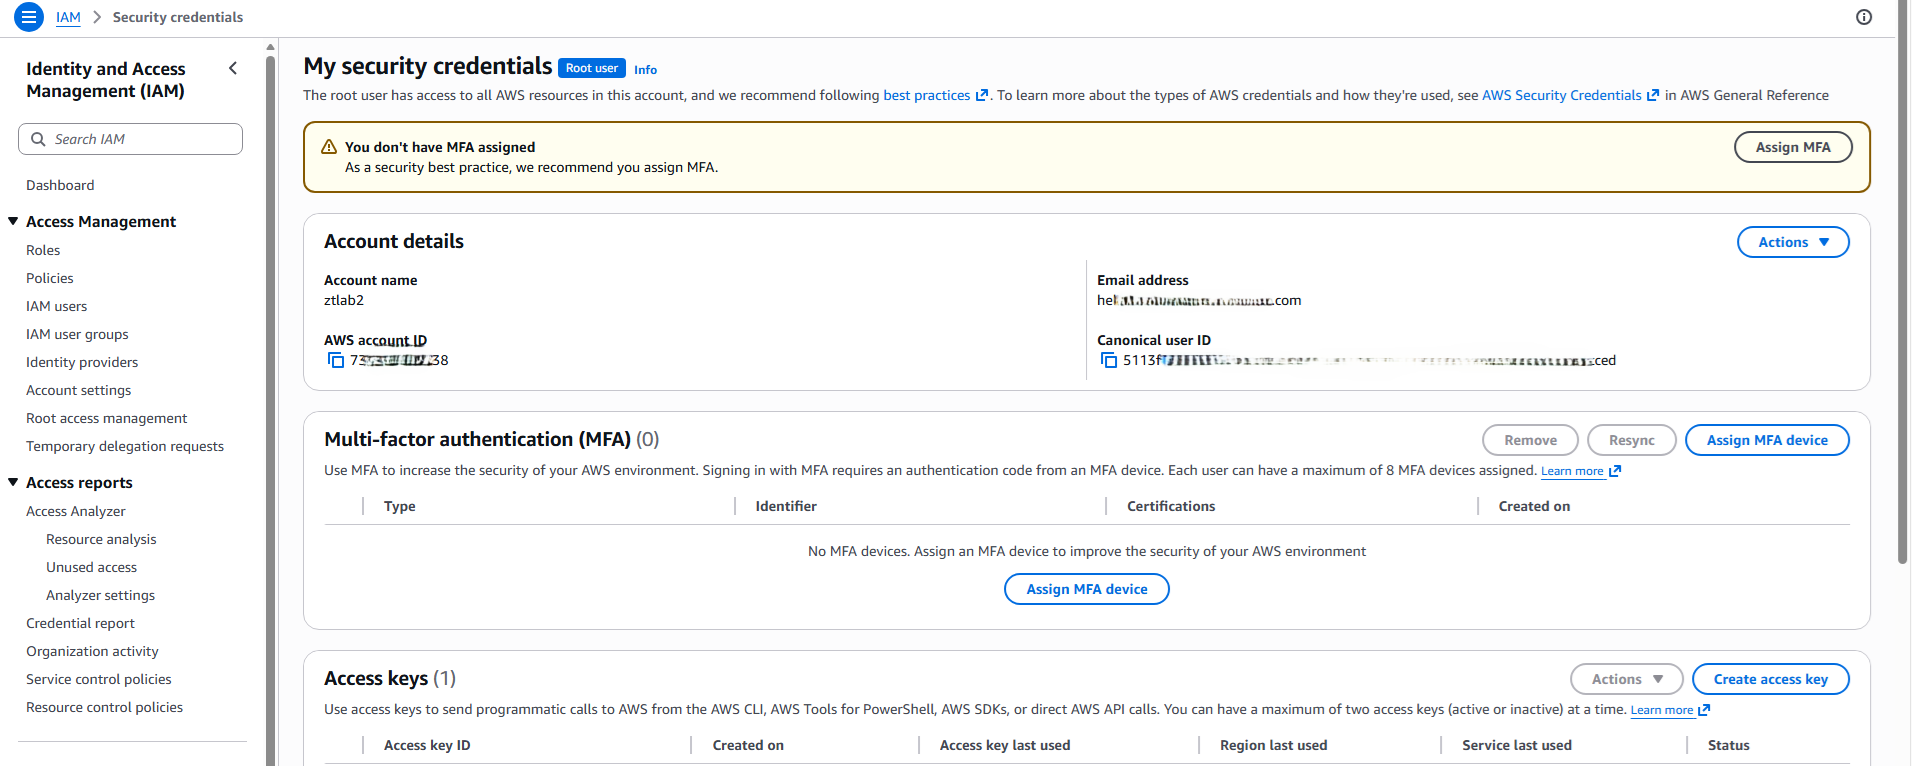Click Assign MFA device in MFA header
The height and width of the screenshot is (766, 1913).
[1767, 440]
